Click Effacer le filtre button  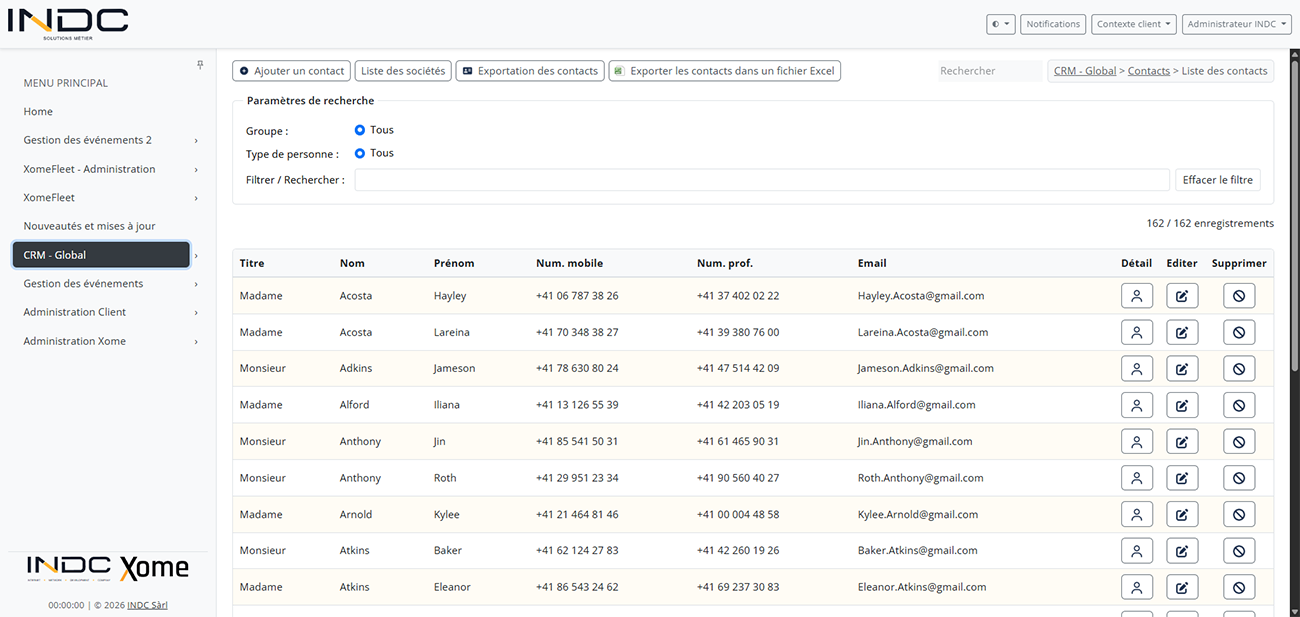1218,180
